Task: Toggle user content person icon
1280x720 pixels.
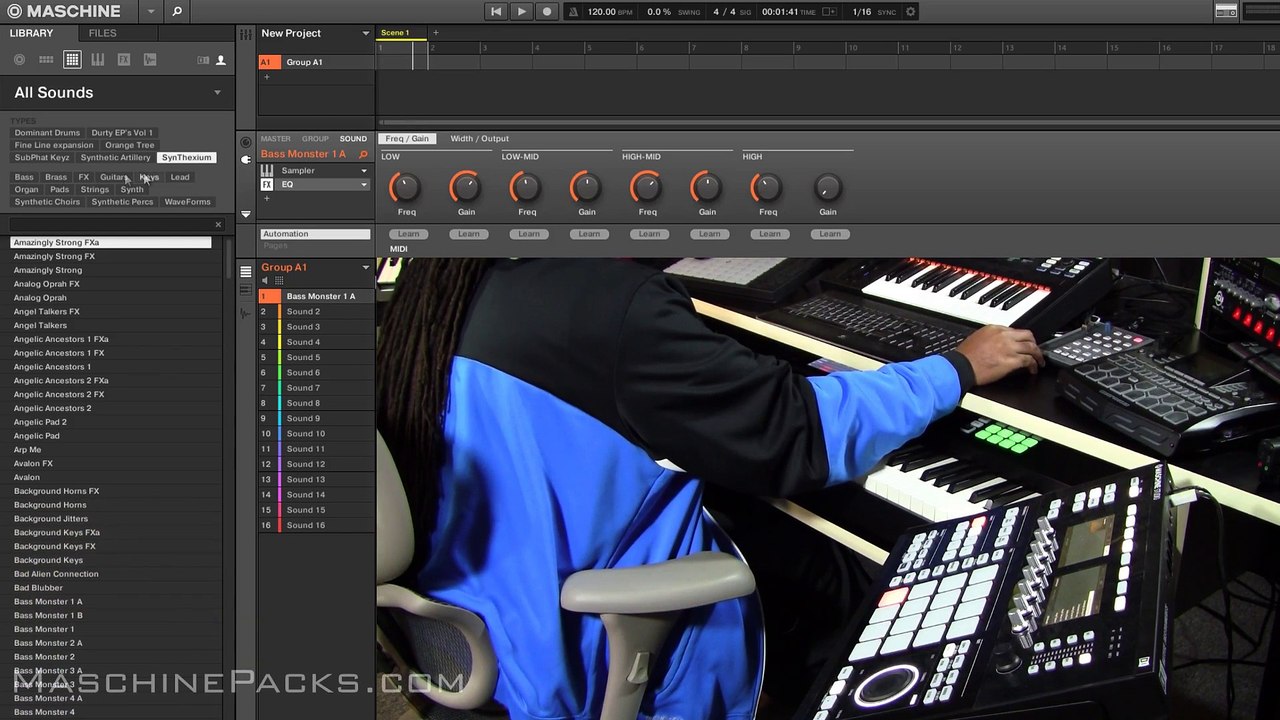Action: pos(221,60)
